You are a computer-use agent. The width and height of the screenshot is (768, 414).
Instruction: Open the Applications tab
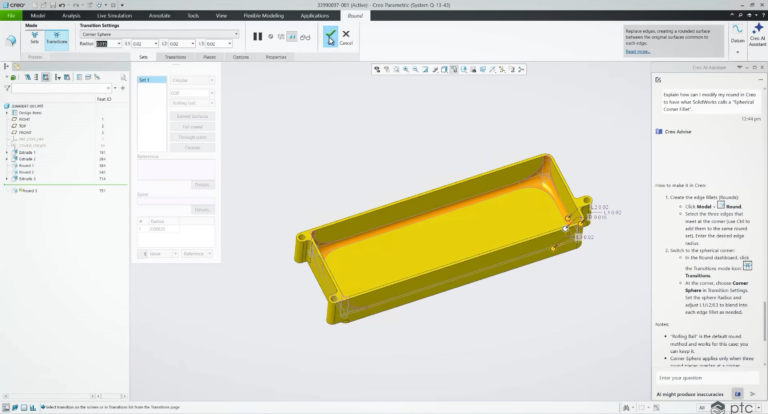click(314, 16)
